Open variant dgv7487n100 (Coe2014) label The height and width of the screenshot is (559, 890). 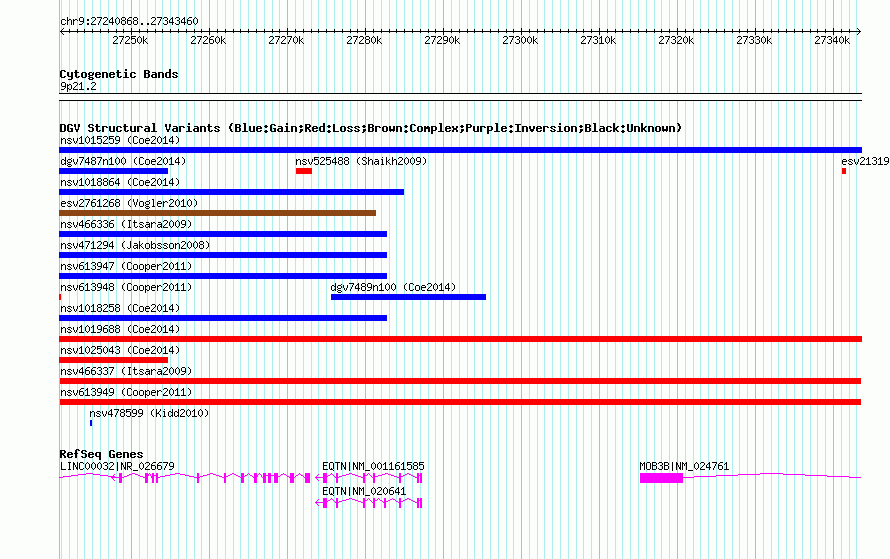point(123,161)
